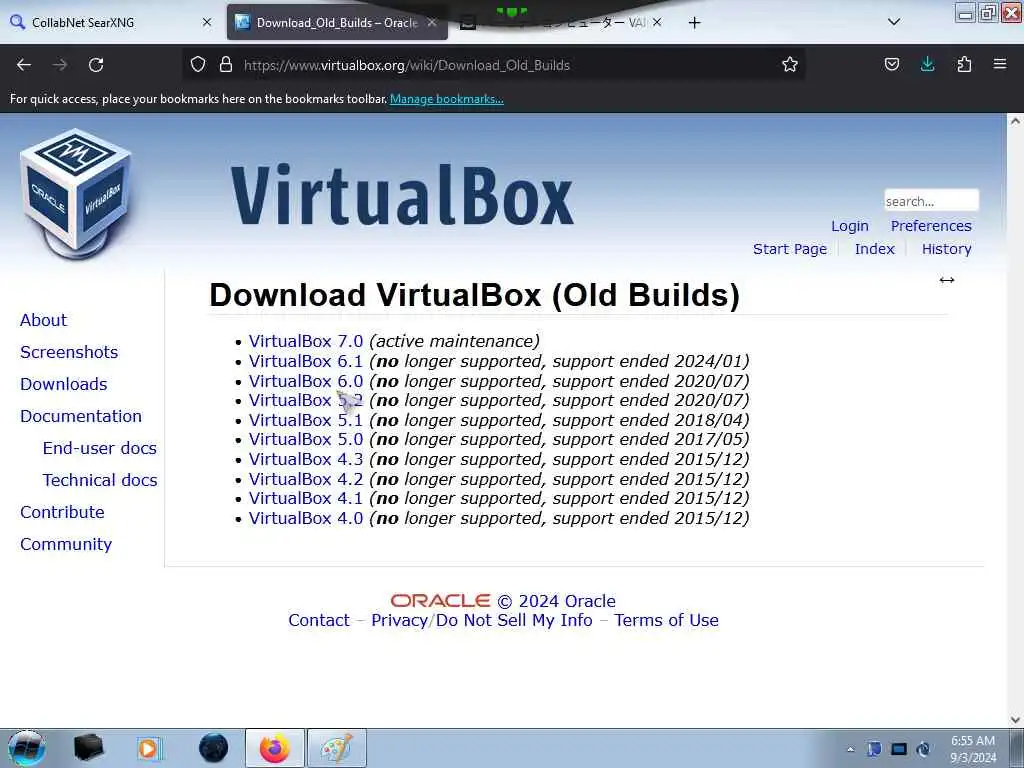This screenshot has width=1024, height=768.
Task: Launch the media player taskbar icon
Action: click(x=149, y=748)
